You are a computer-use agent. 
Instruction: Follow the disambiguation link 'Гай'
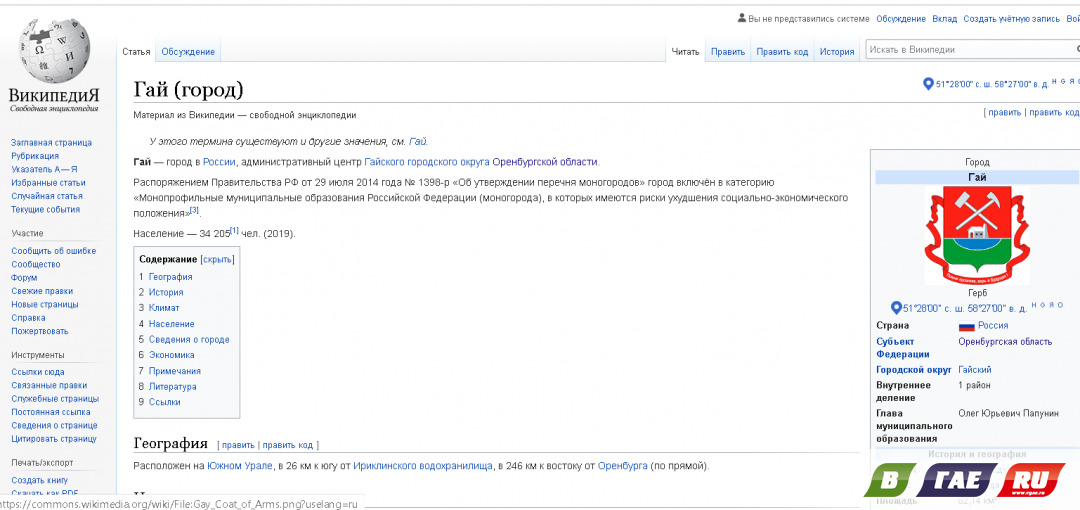417,141
